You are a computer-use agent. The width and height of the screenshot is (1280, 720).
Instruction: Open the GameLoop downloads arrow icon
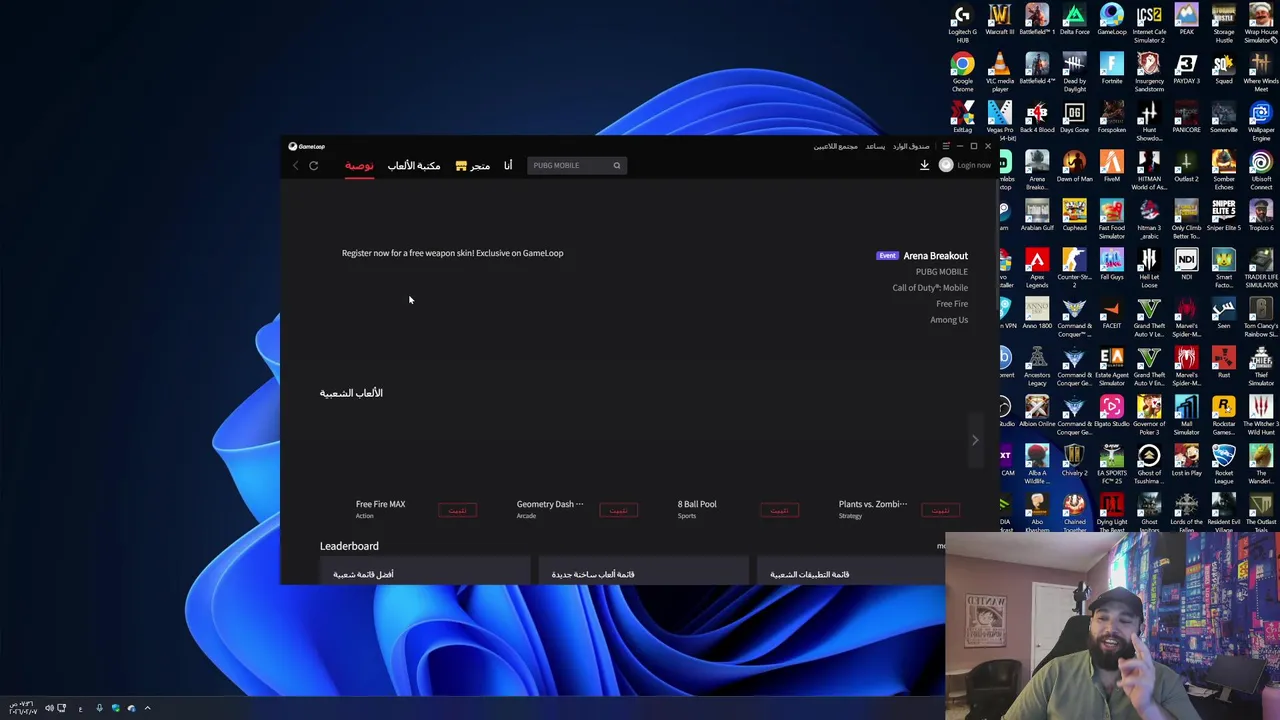click(924, 165)
